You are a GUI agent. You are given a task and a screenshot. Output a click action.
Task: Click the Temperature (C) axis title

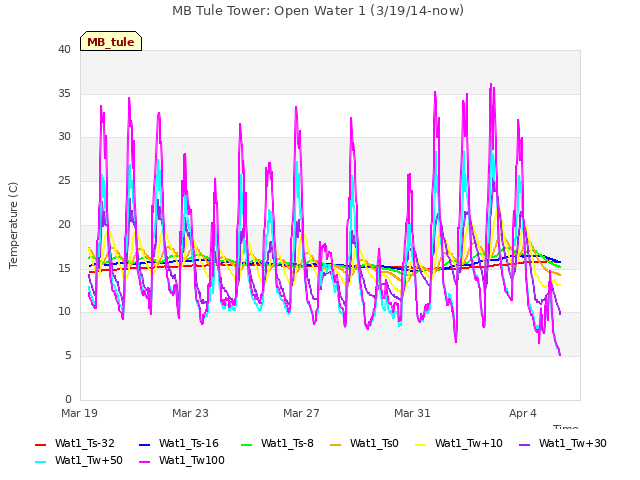click(x=13, y=225)
